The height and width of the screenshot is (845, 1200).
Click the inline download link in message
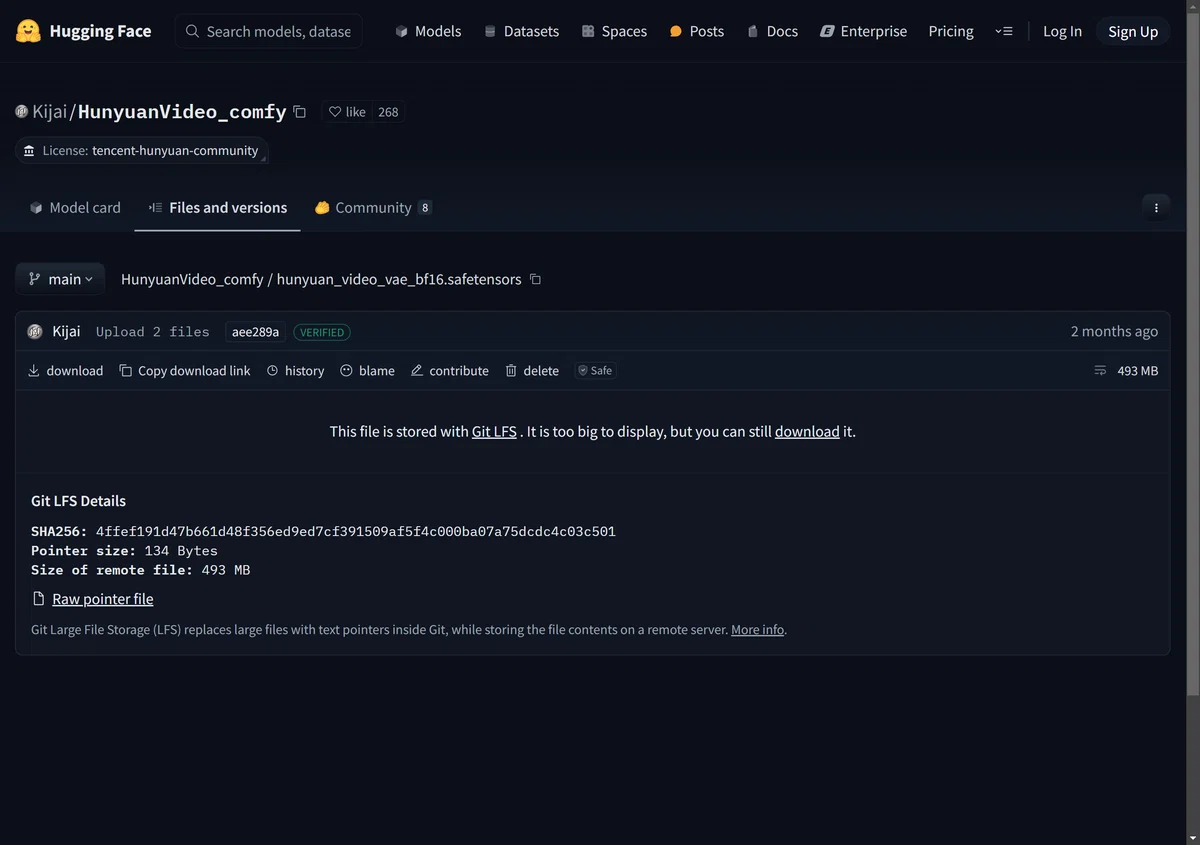807,432
